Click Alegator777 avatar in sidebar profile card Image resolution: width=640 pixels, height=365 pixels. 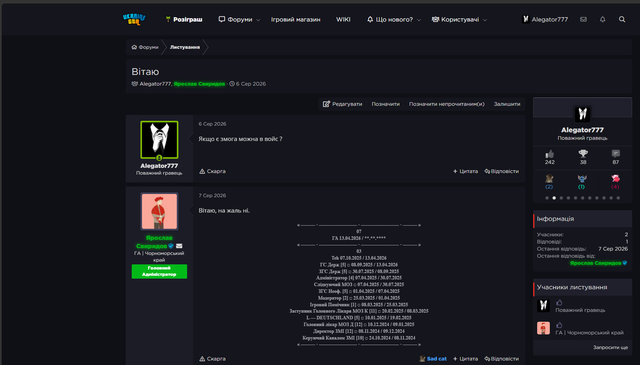pyautogui.click(x=582, y=114)
